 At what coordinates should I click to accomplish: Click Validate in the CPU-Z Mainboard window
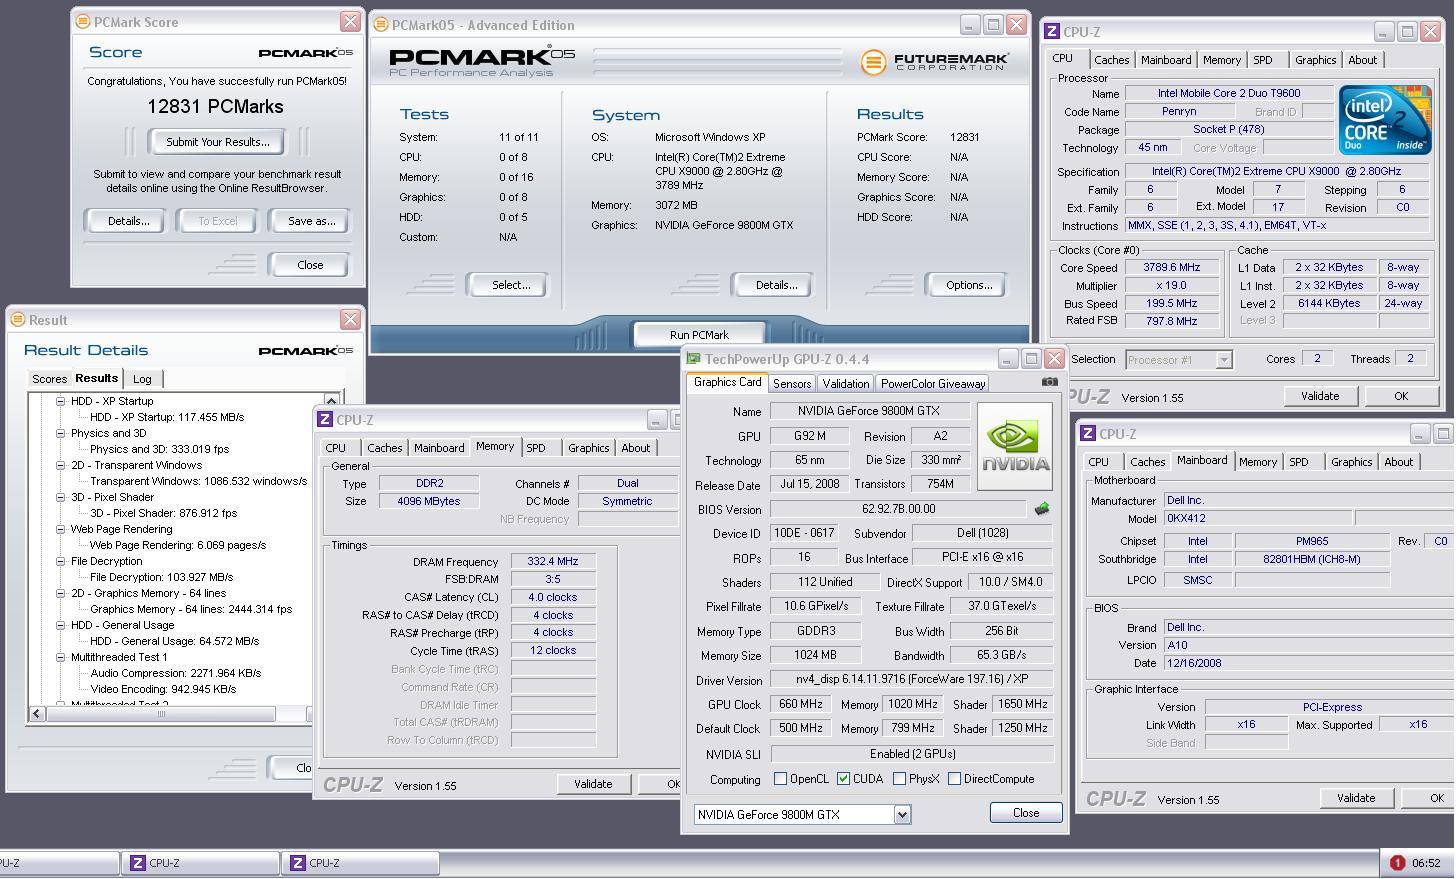1356,798
